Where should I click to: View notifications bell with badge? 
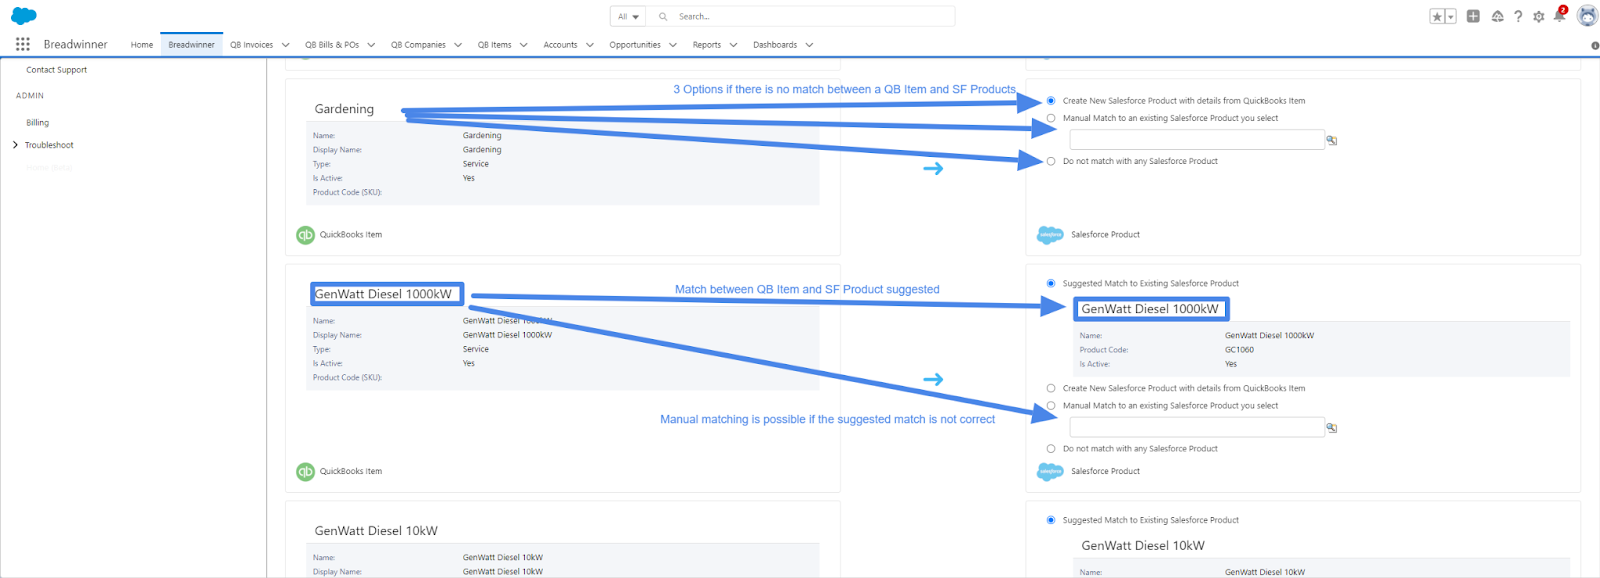tap(1559, 15)
